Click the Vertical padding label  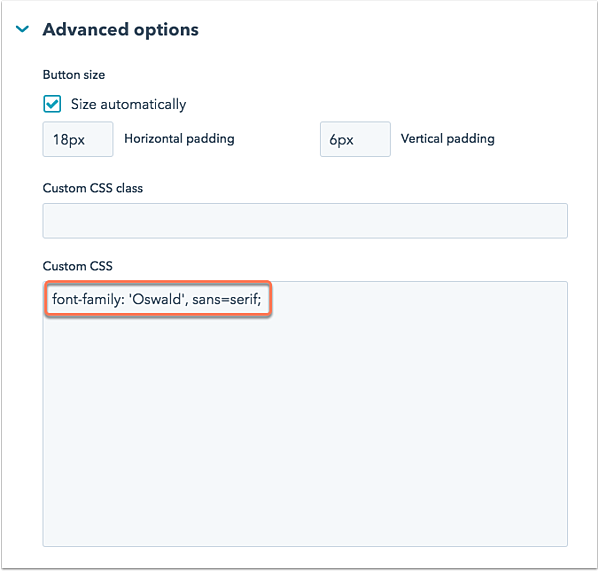448,139
